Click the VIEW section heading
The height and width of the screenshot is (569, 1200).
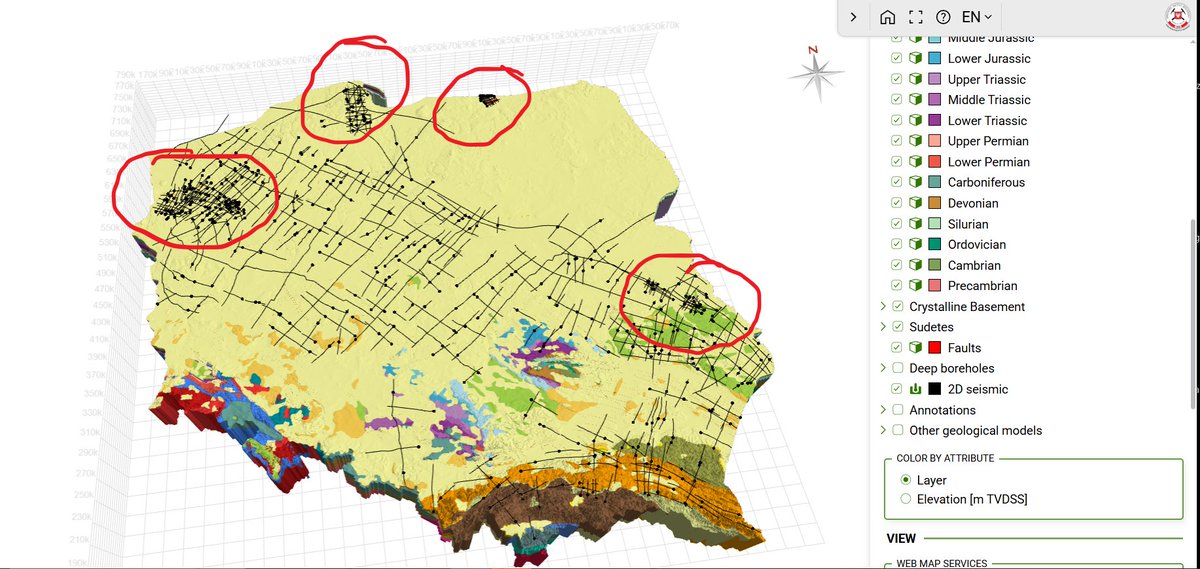click(901, 539)
